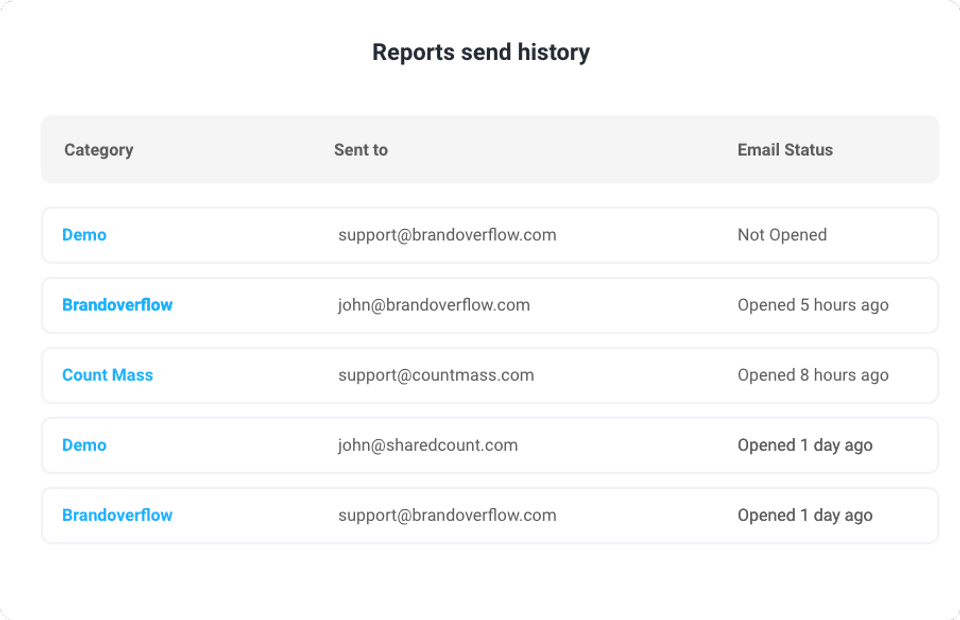Click Opened 1 day ago in john@sharedcount.com row
Screen dimensions: 960x620
pyautogui.click(x=805, y=445)
